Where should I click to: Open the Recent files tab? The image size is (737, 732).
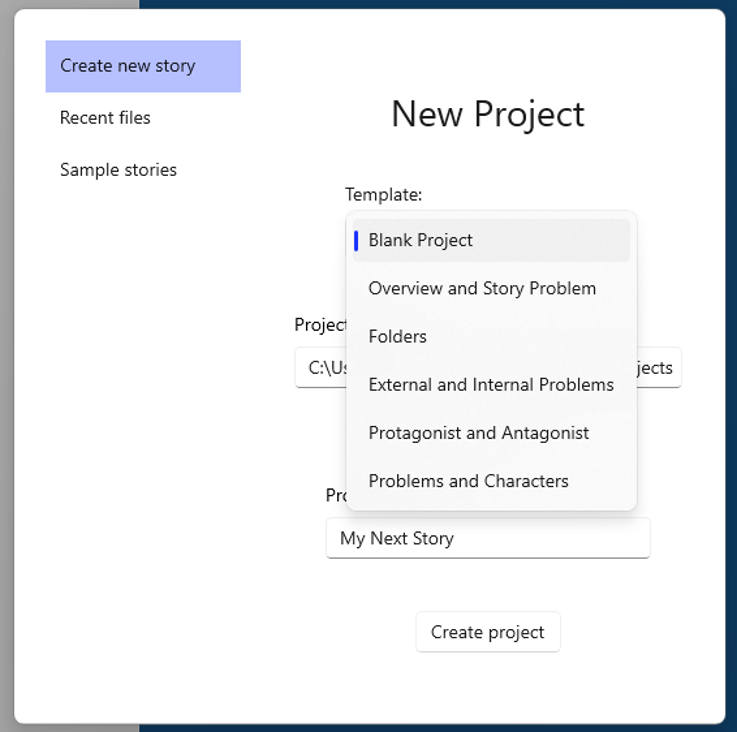point(105,118)
